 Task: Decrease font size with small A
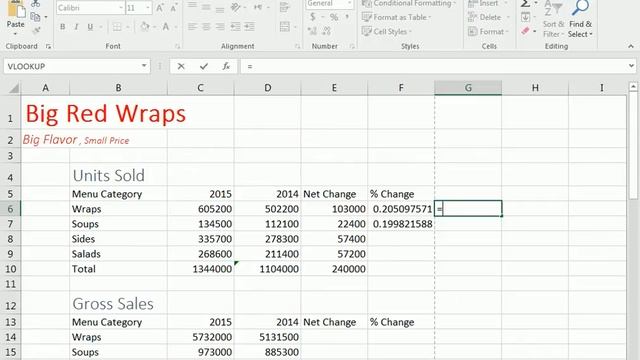pyautogui.click(x=174, y=8)
